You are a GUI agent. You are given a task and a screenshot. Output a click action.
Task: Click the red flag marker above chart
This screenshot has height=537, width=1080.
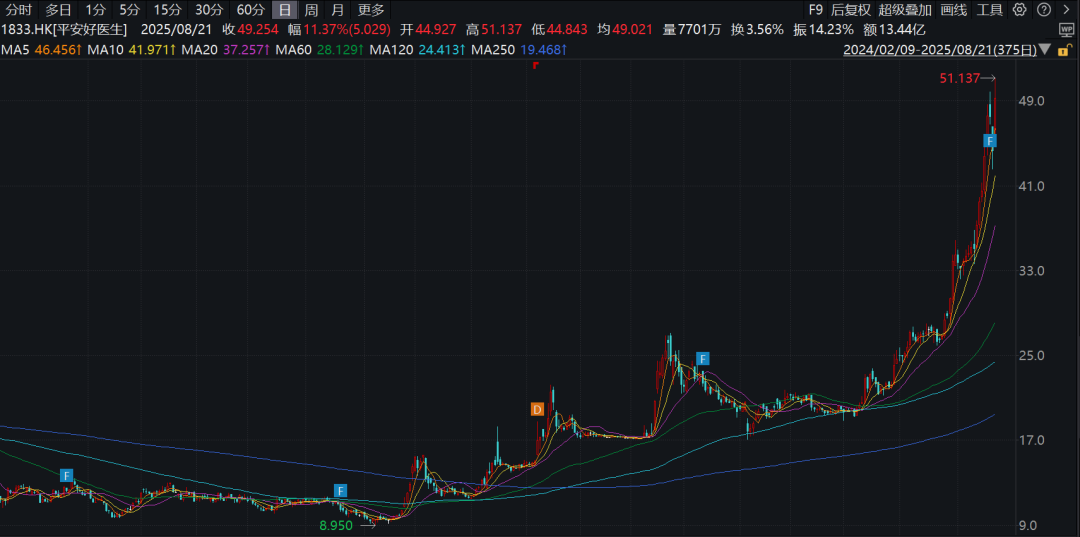[535, 65]
